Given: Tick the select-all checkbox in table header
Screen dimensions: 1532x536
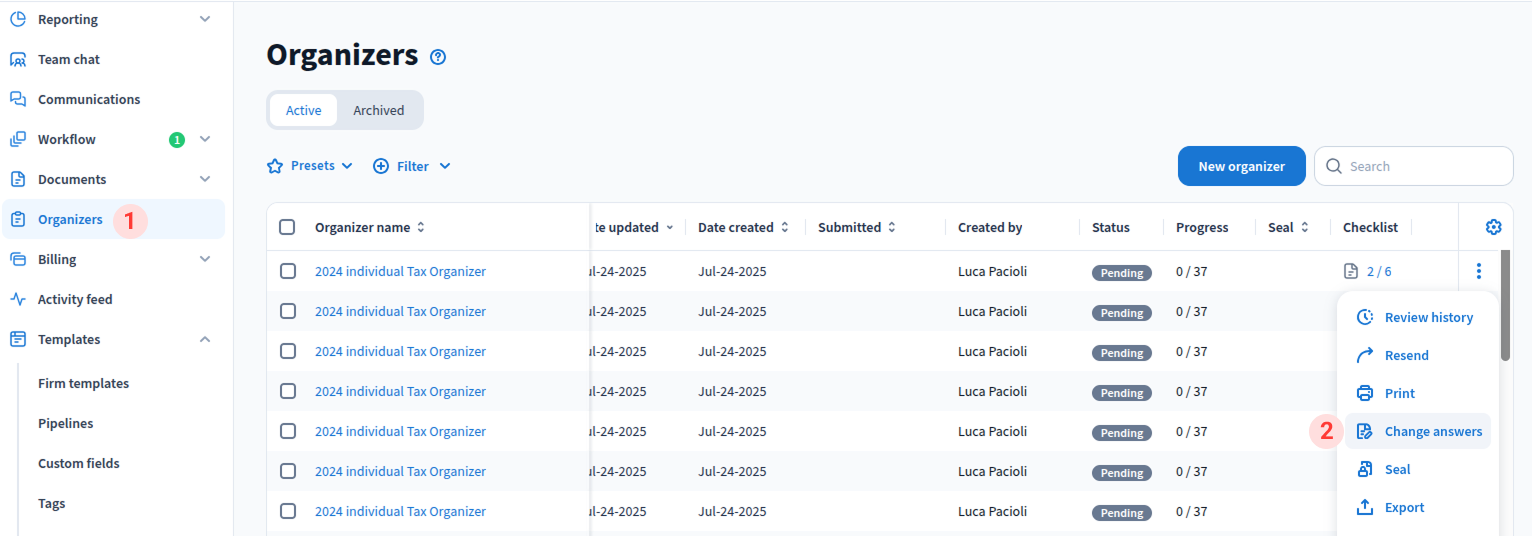Looking at the screenshot, I should [287, 227].
